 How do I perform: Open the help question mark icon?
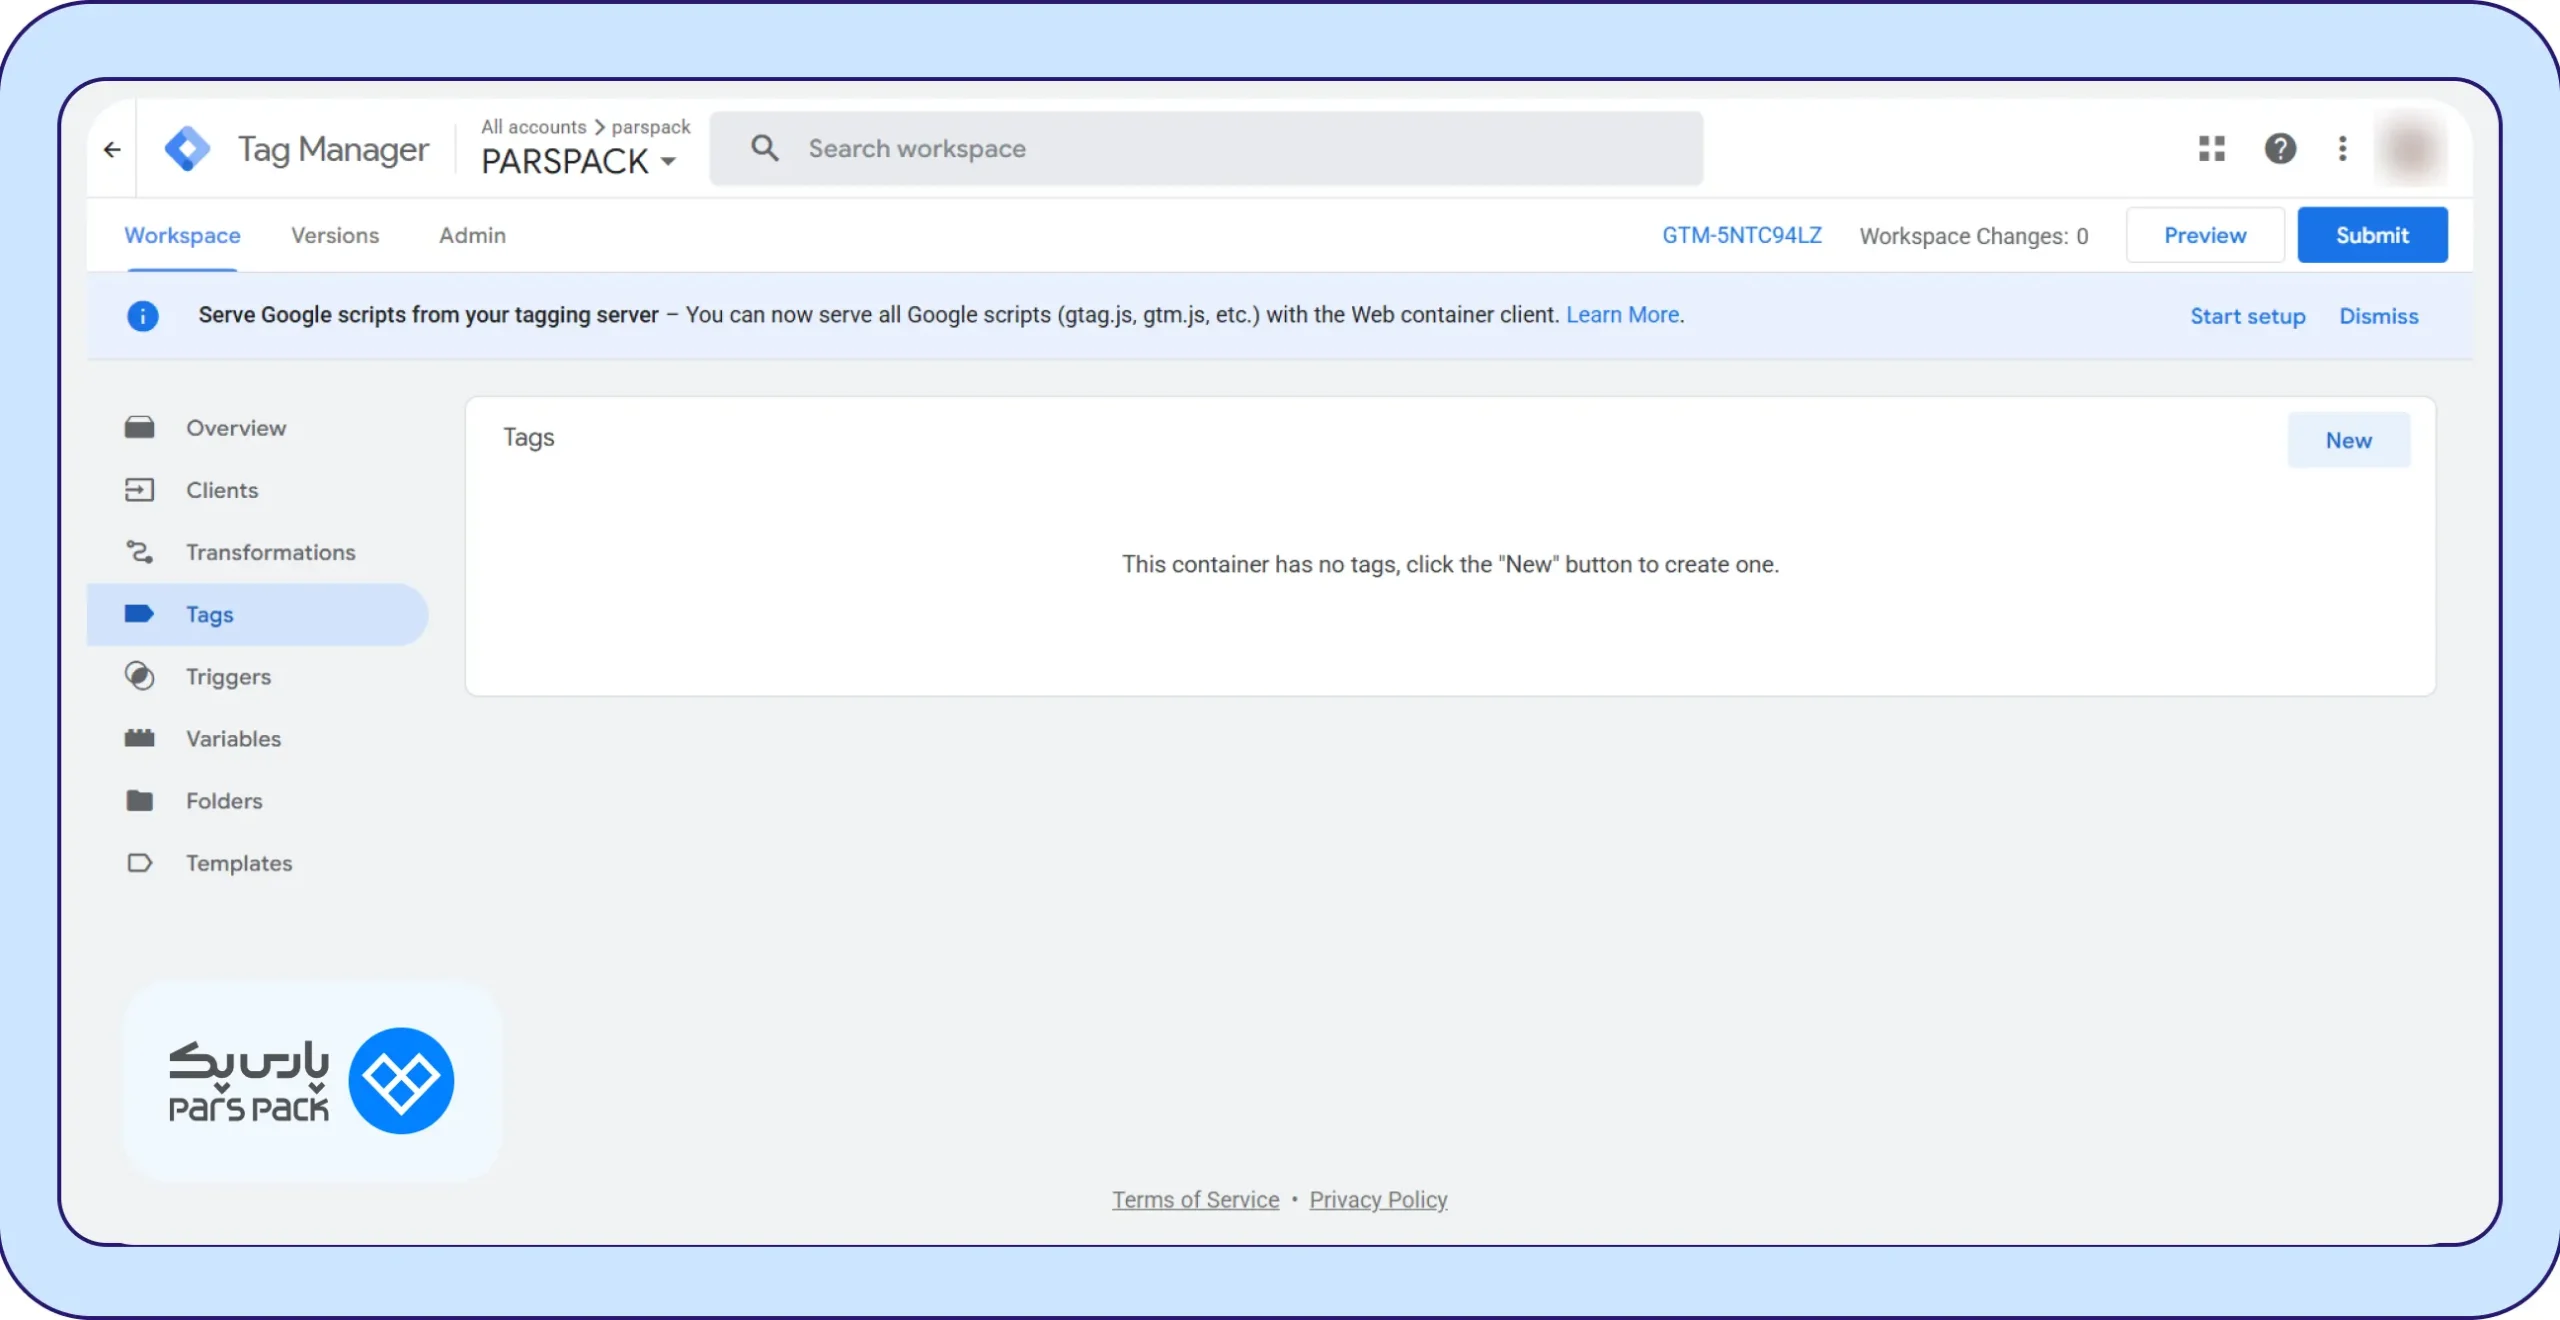(2280, 149)
